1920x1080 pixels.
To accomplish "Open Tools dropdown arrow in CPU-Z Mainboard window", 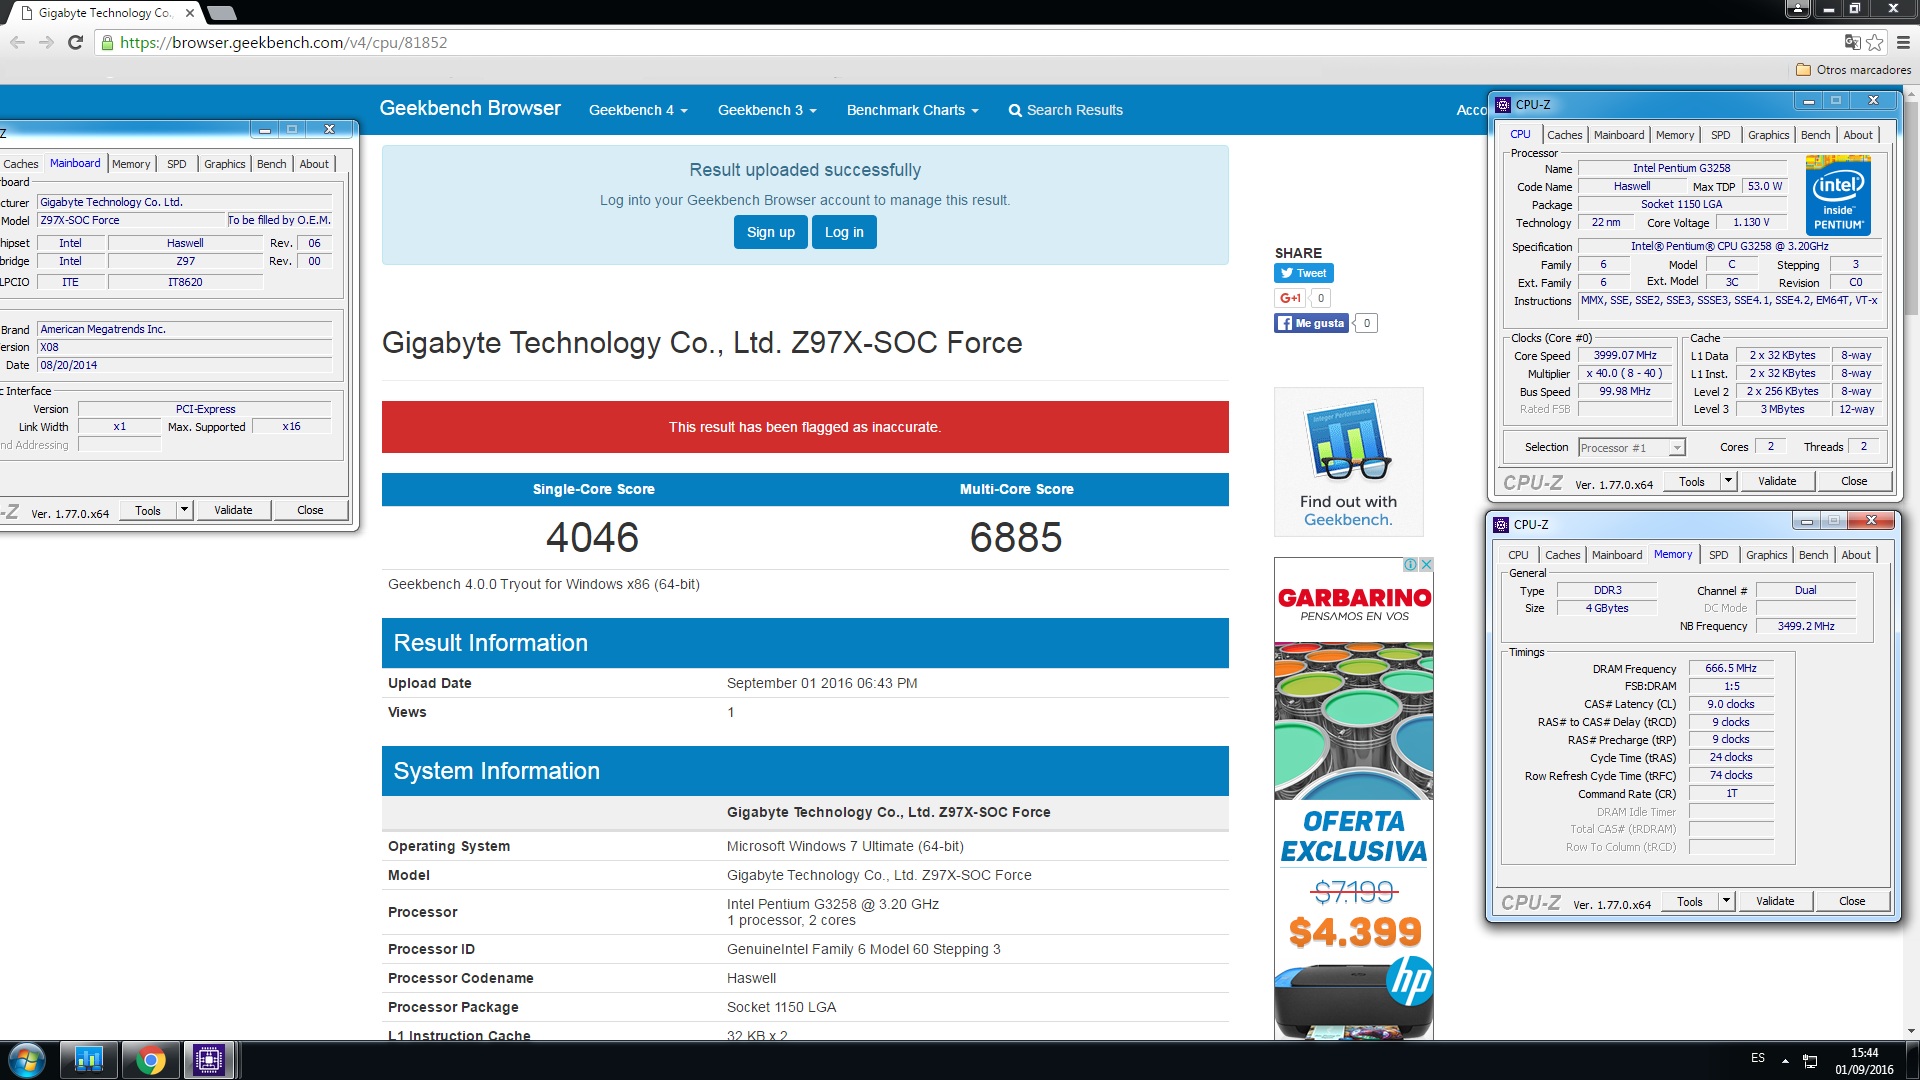I will coord(184,510).
